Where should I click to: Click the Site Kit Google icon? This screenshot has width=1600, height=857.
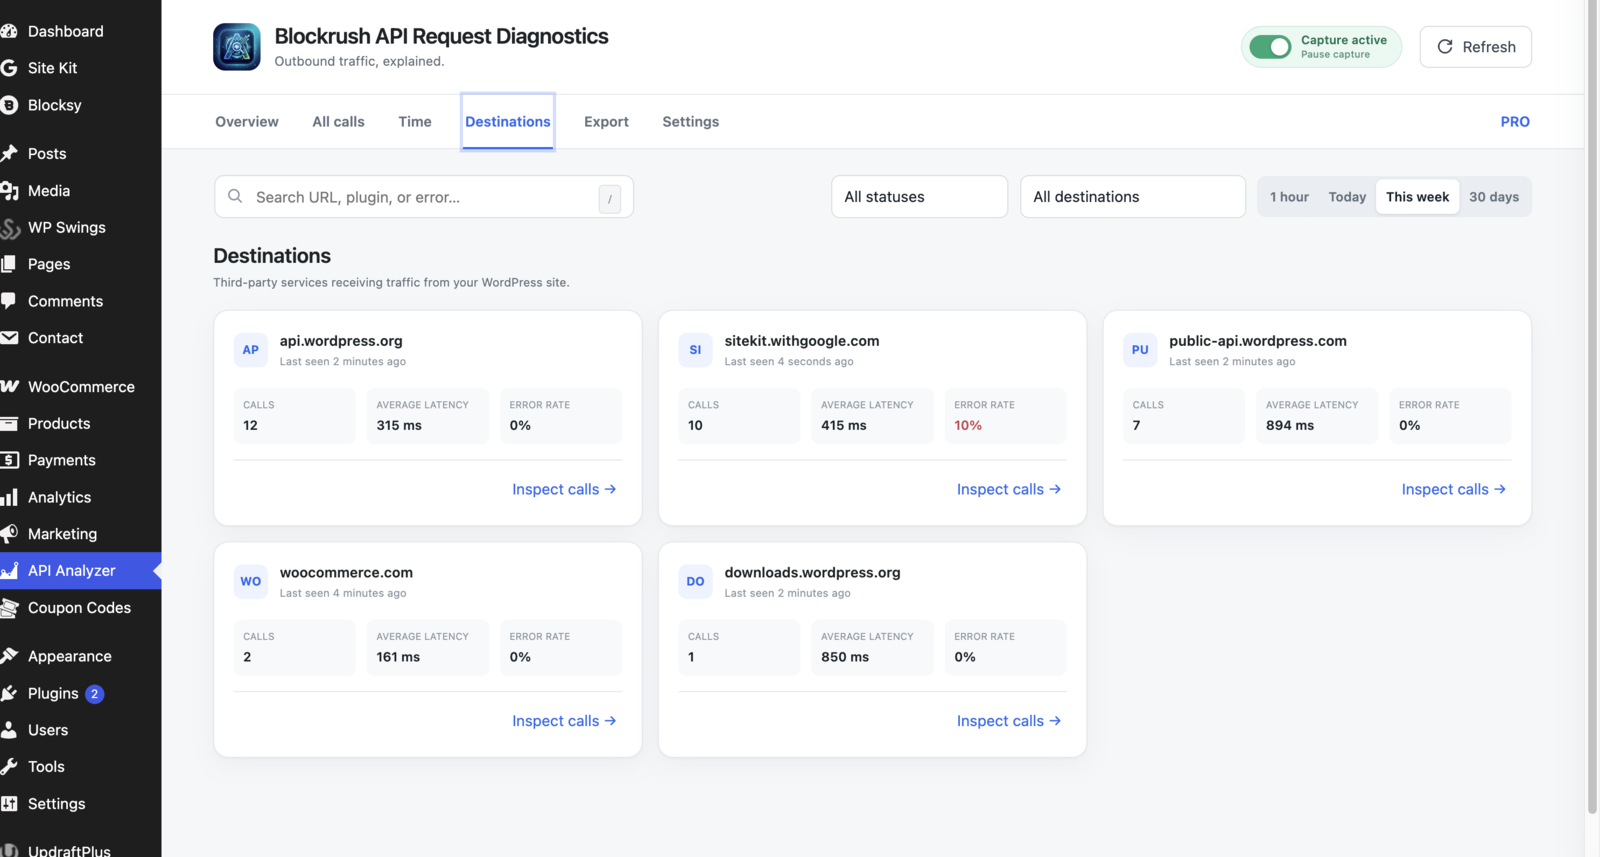coord(9,68)
